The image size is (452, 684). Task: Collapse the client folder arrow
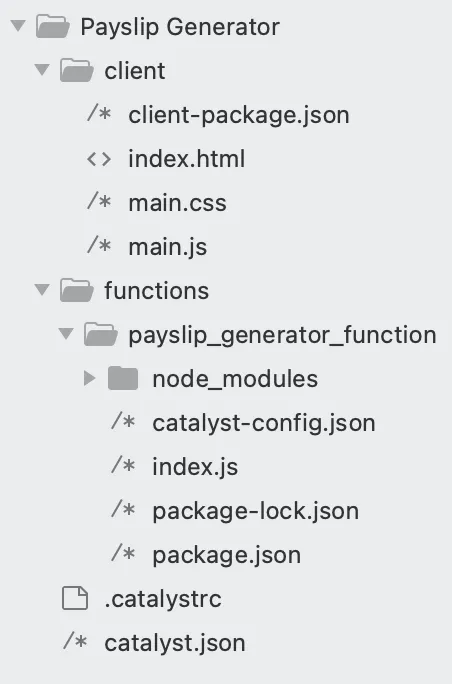coord(42,70)
